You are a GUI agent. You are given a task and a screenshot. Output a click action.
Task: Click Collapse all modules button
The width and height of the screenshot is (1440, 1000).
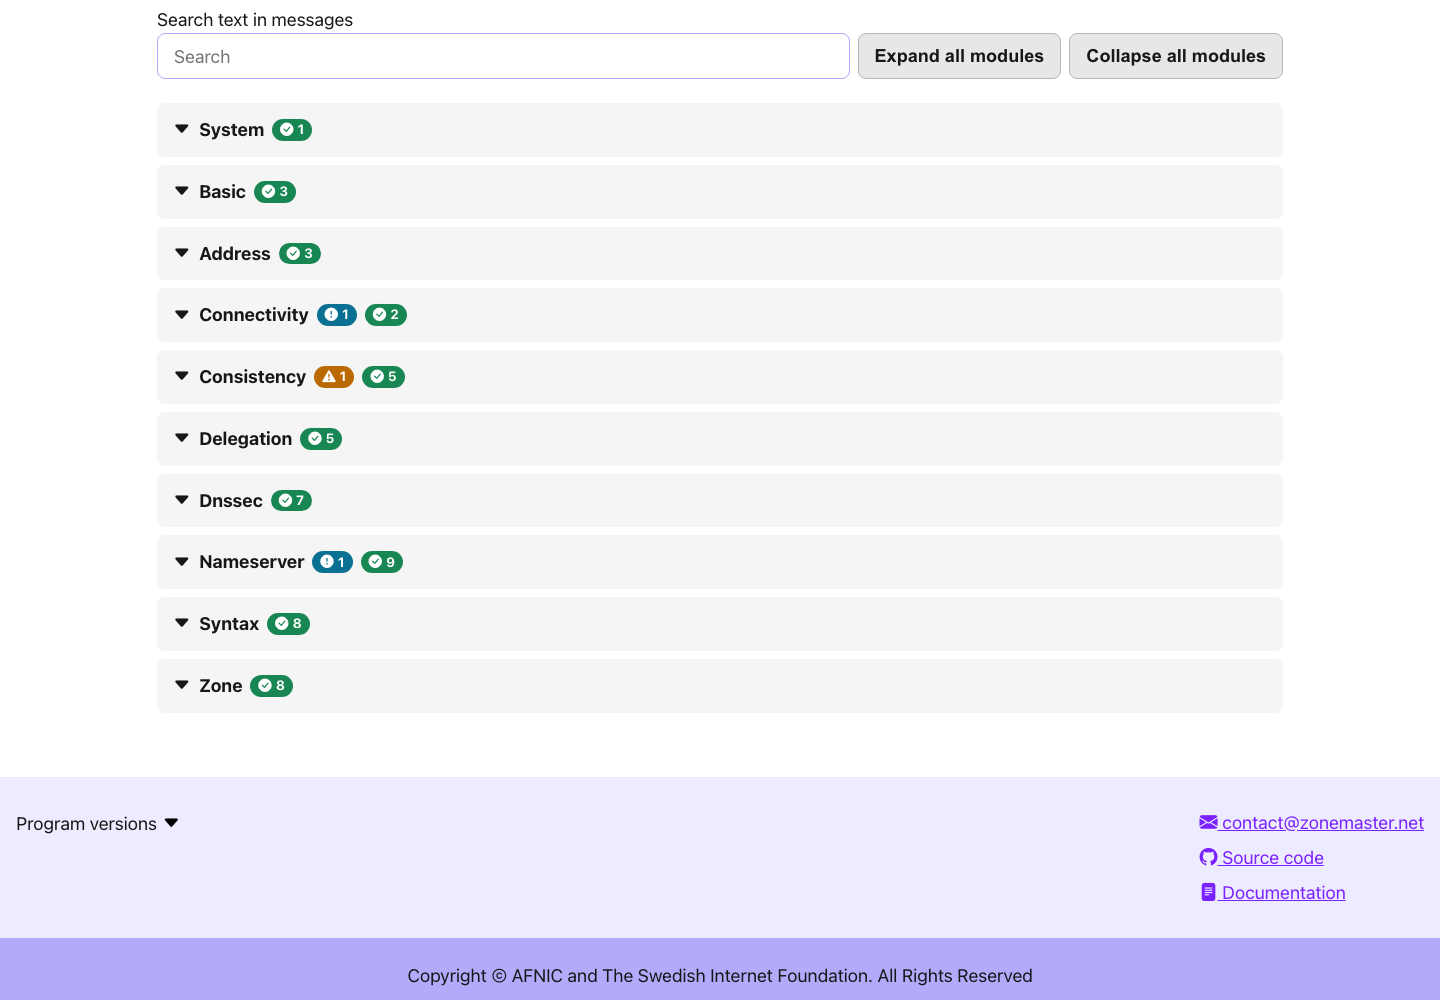[x=1176, y=56]
